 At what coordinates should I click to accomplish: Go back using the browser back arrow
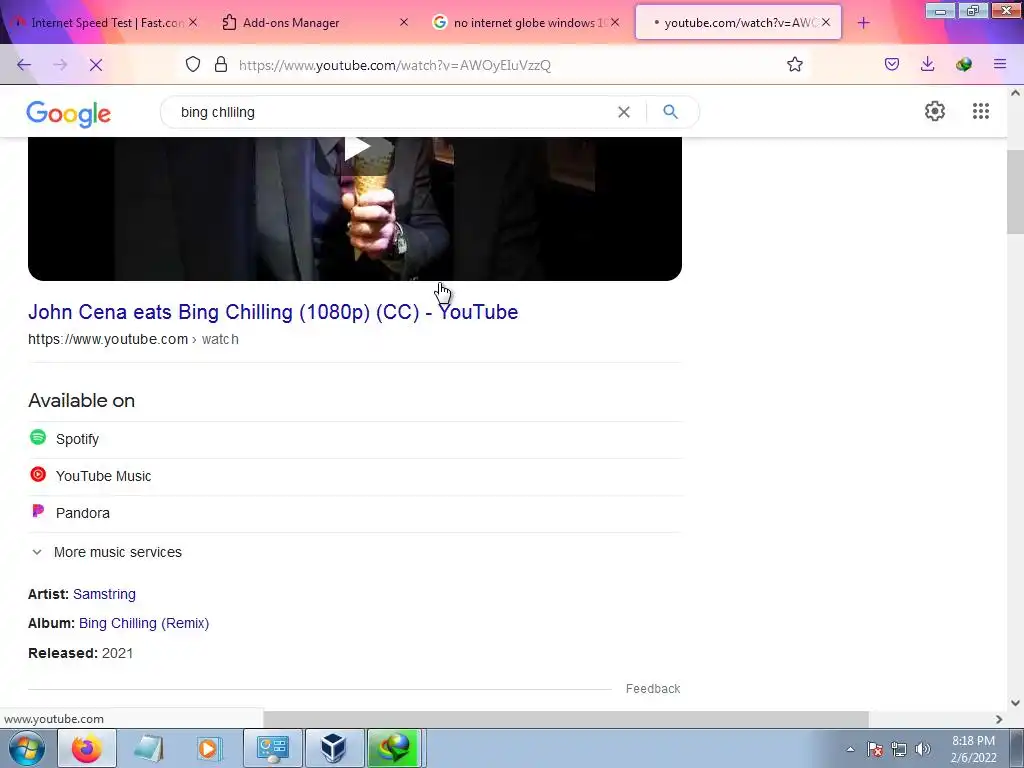(x=24, y=65)
